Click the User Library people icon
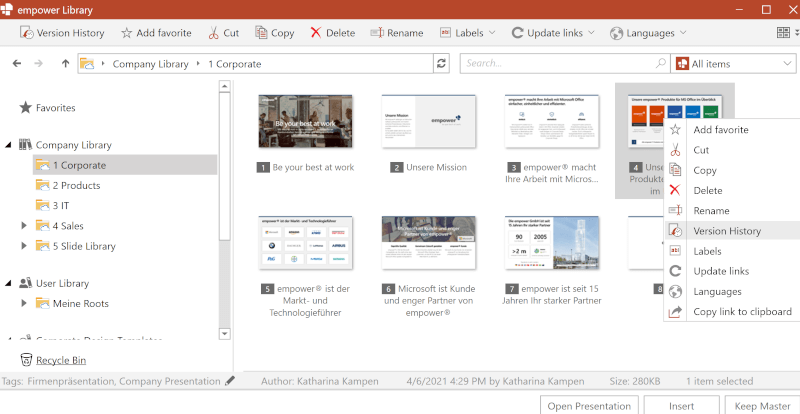Viewport: 800px width, 414px height. click(x=26, y=283)
